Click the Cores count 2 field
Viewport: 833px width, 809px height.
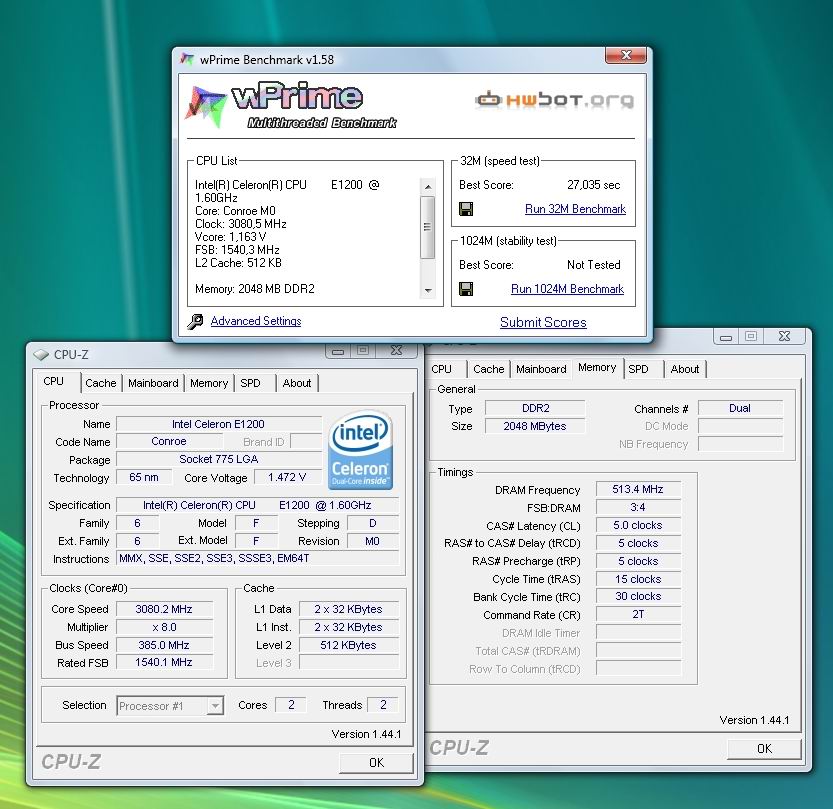click(x=291, y=705)
